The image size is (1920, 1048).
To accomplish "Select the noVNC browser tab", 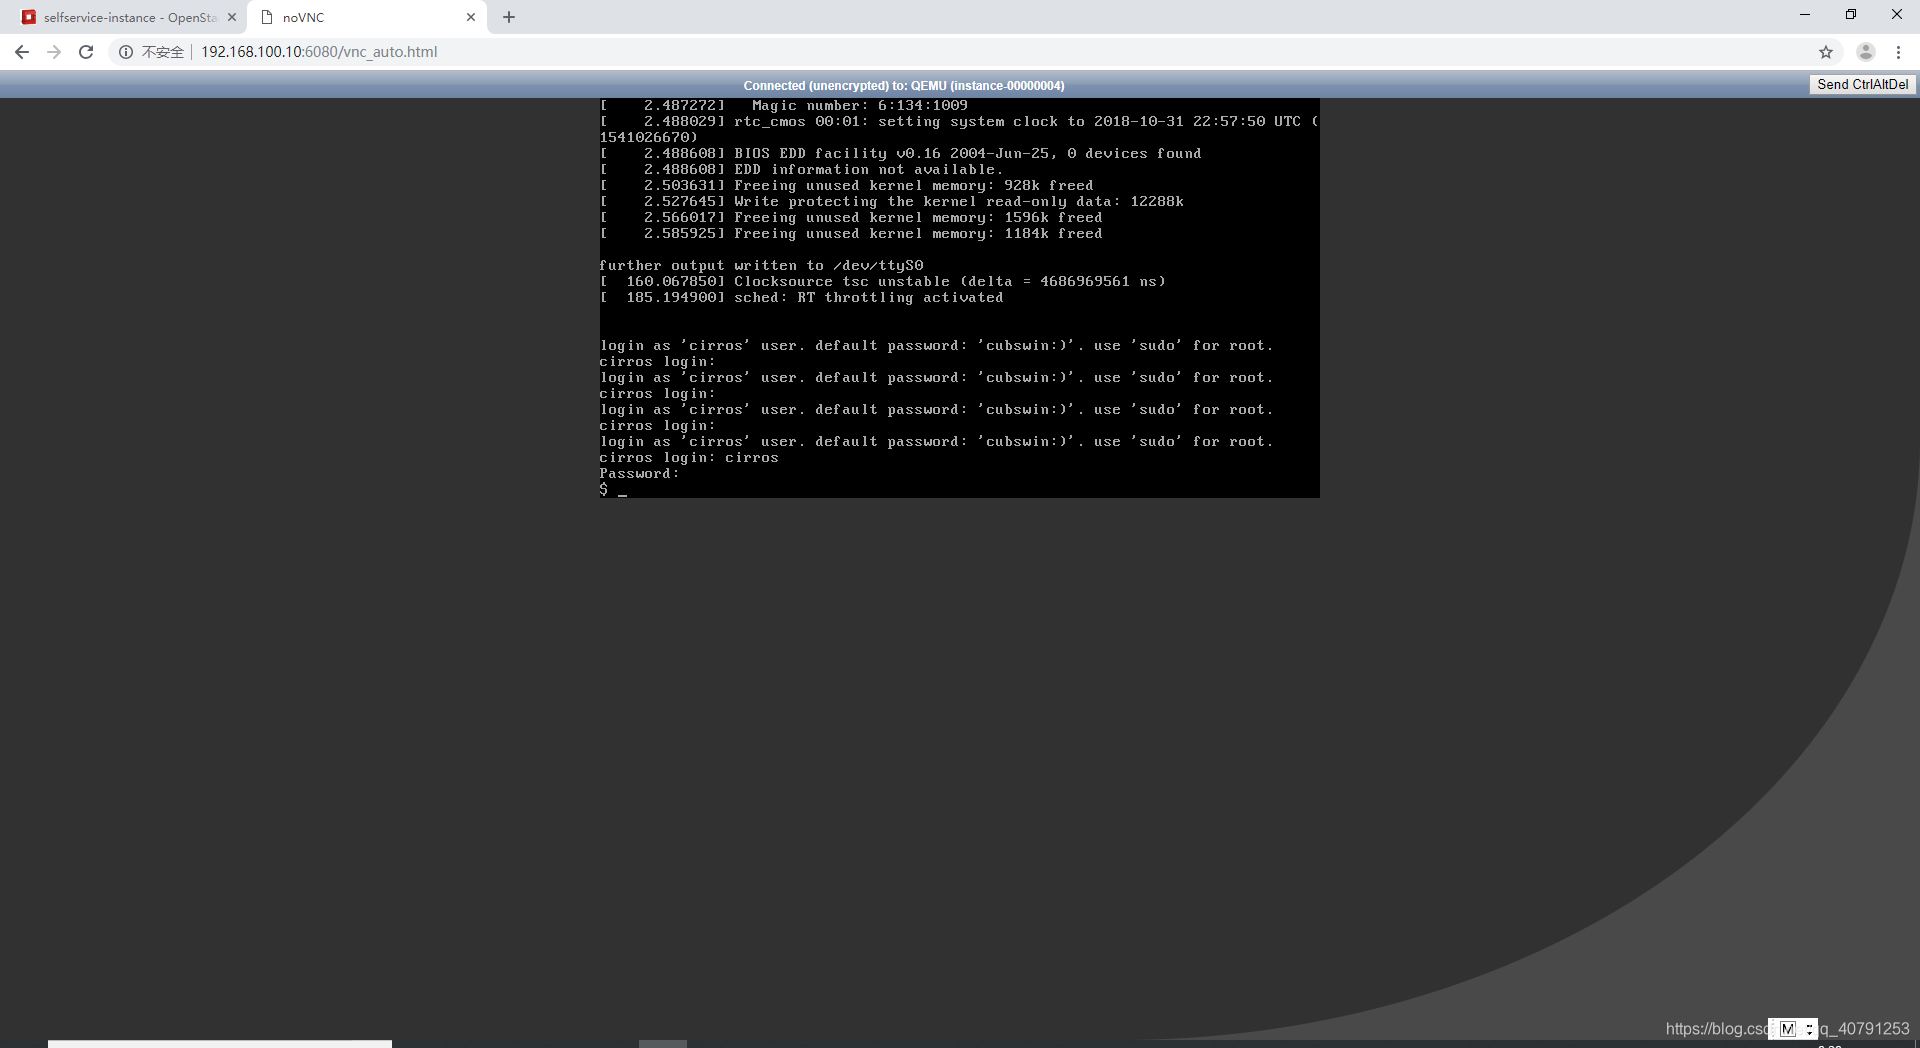I will click(x=366, y=17).
